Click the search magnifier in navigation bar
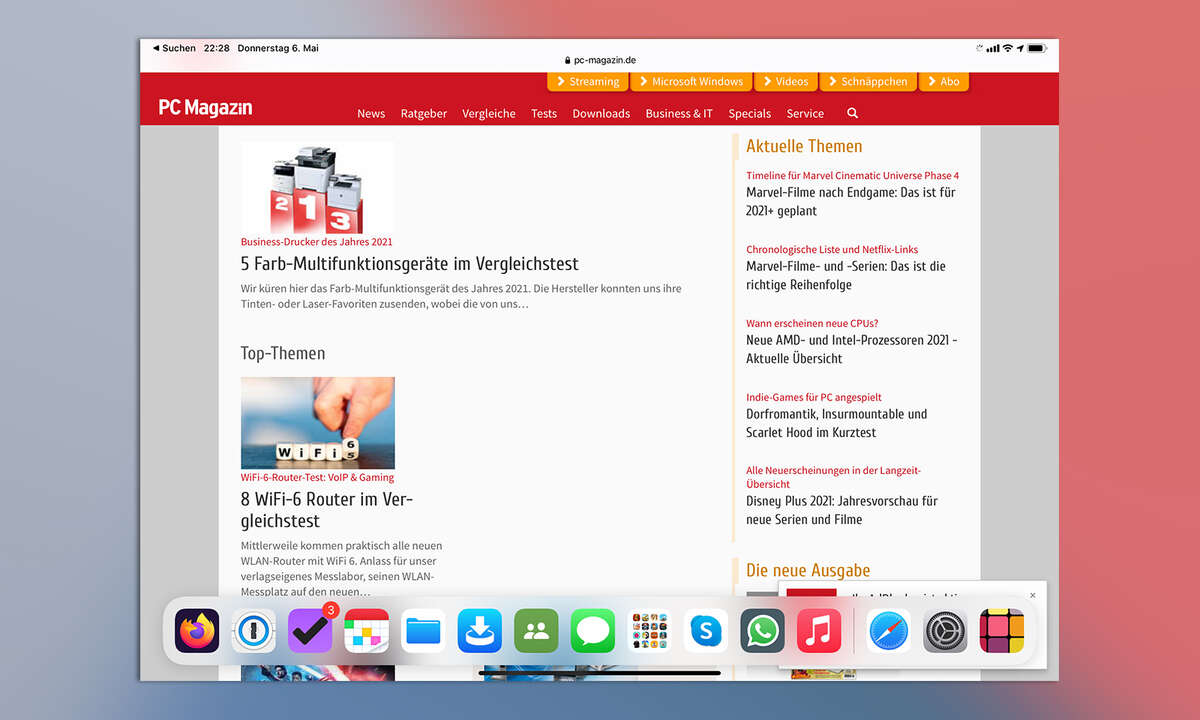 (x=852, y=113)
